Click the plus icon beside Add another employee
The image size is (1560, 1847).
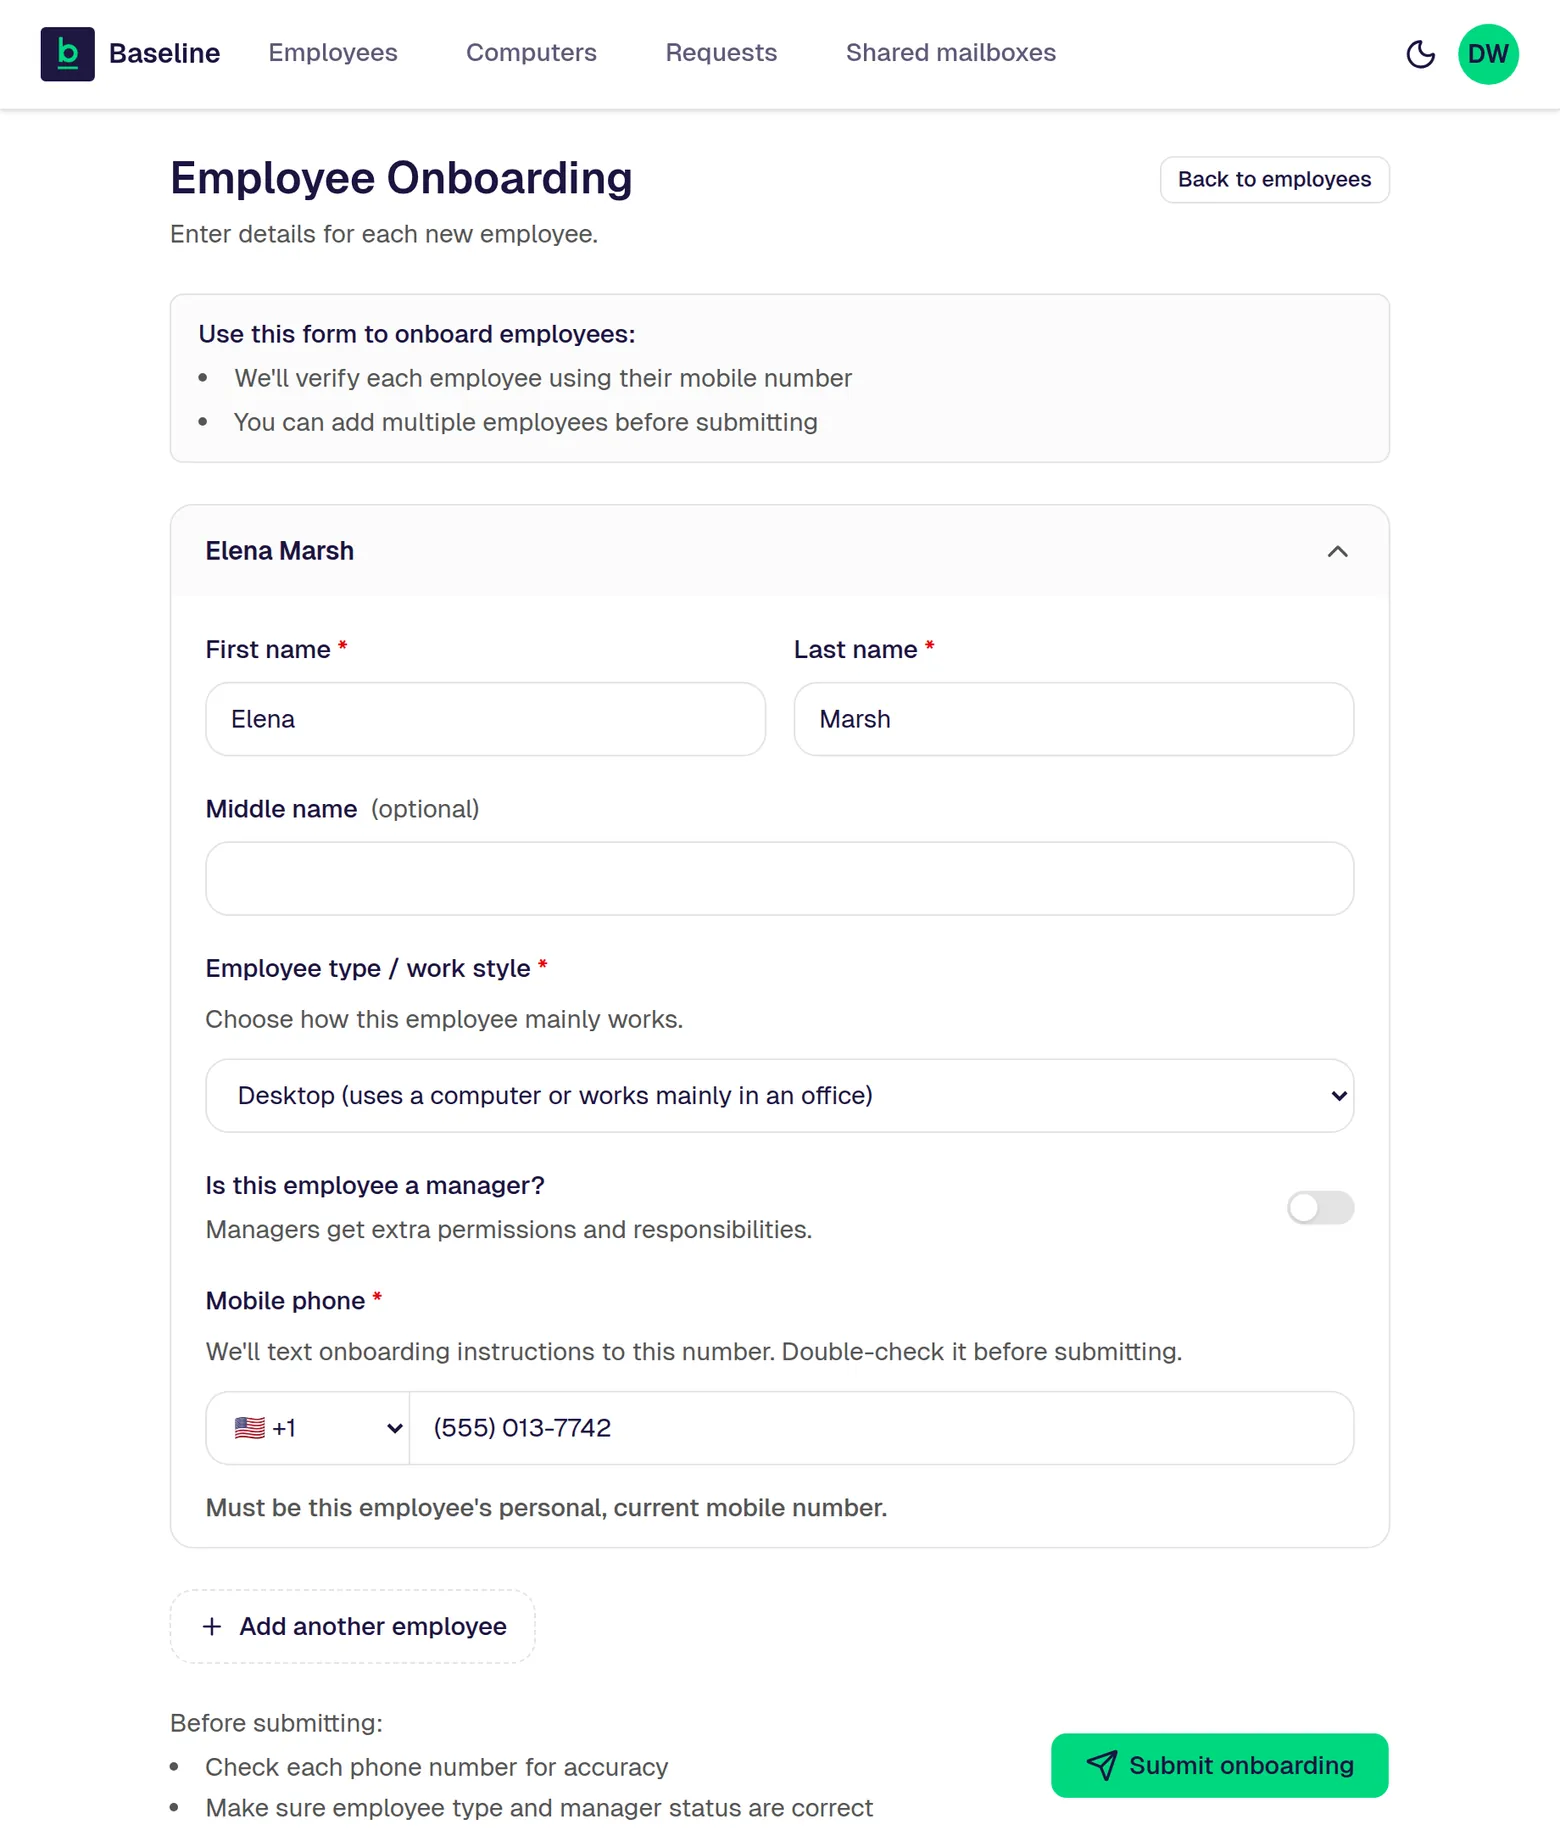tap(212, 1626)
